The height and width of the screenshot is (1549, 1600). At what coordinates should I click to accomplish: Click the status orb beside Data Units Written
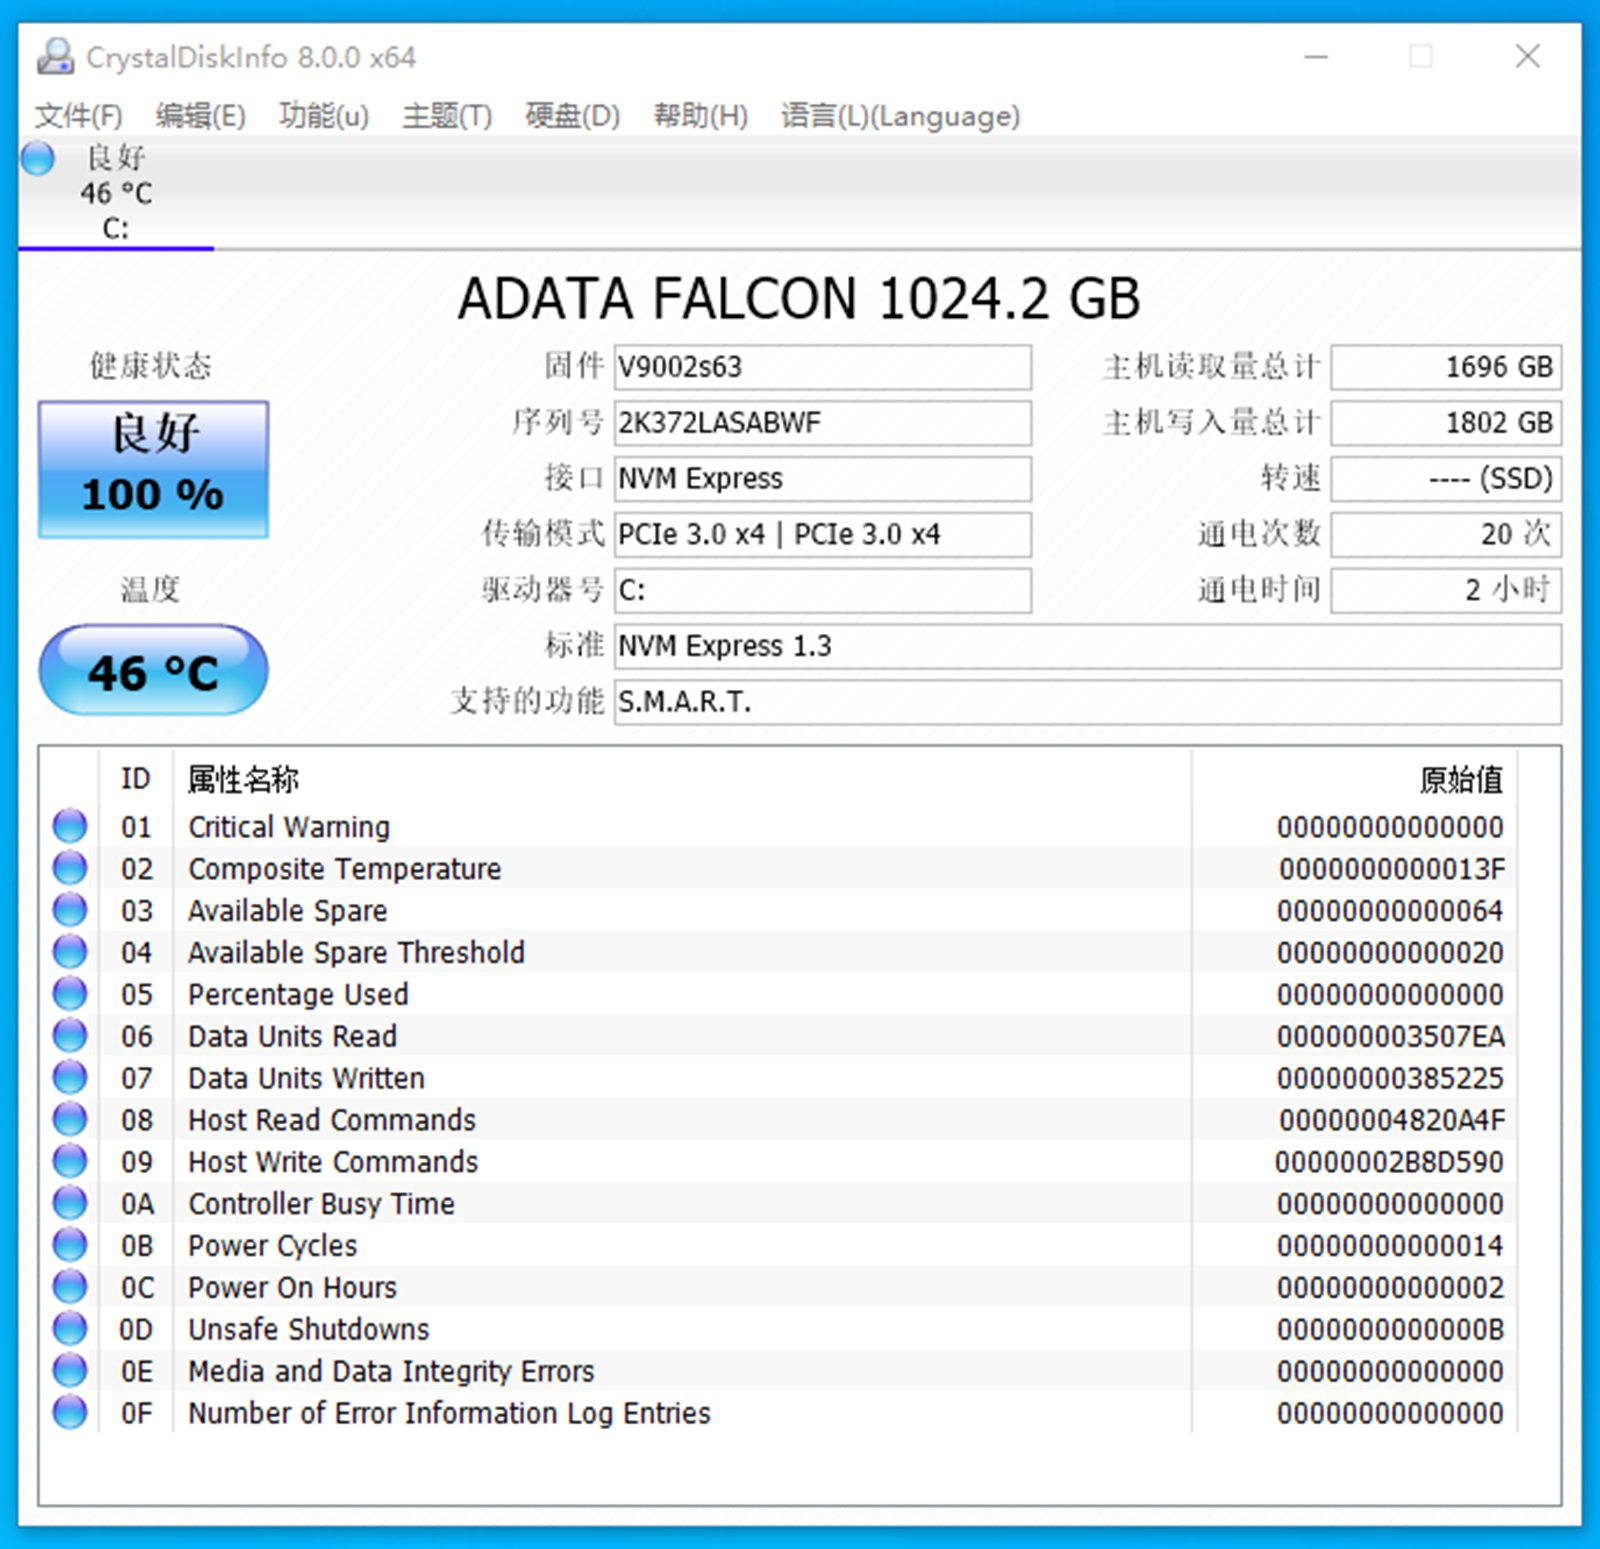point(70,1078)
